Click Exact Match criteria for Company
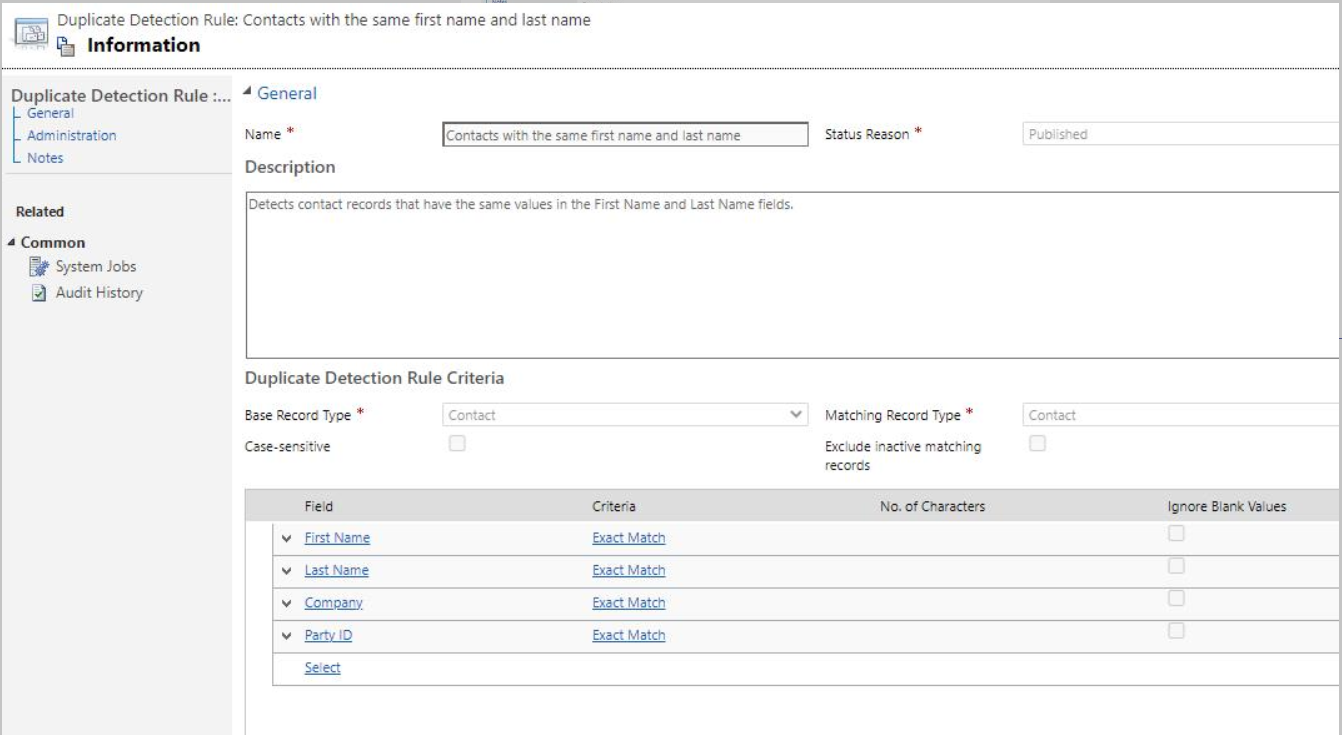 tap(628, 603)
